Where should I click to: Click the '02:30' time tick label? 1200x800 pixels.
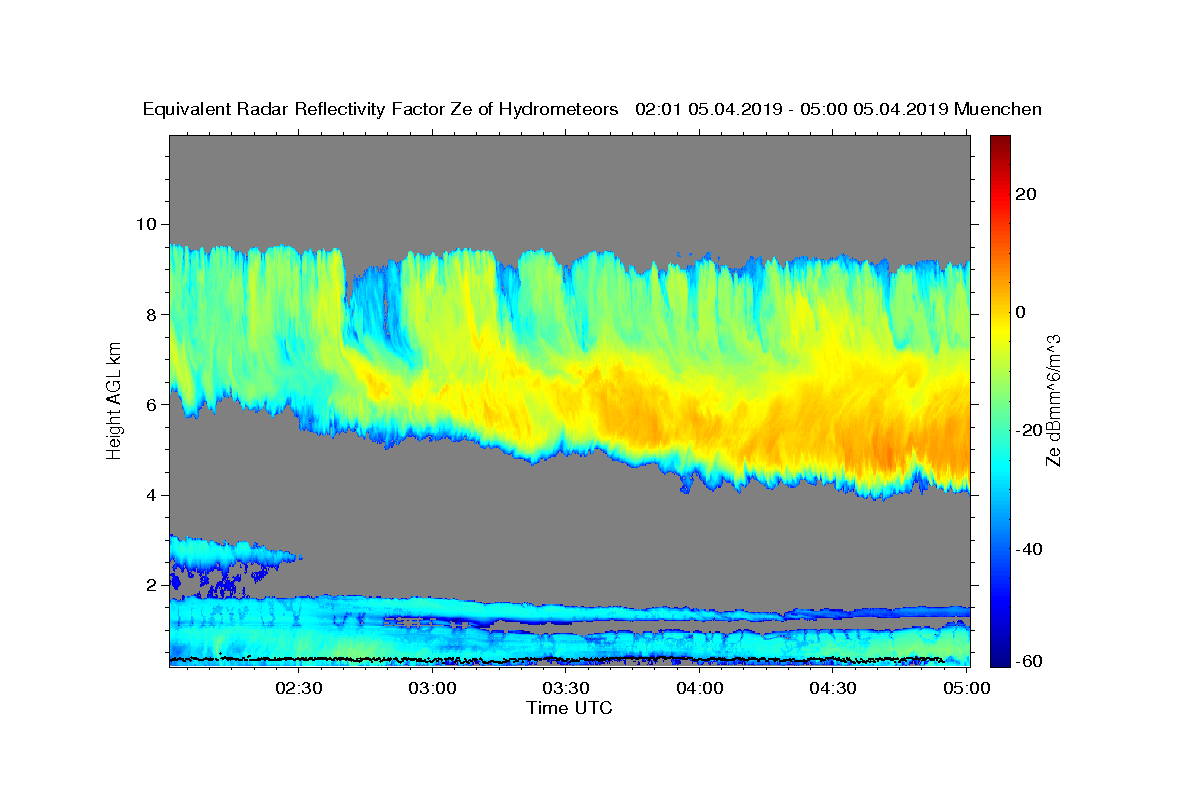pyautogui.click(x=299, y=688)
